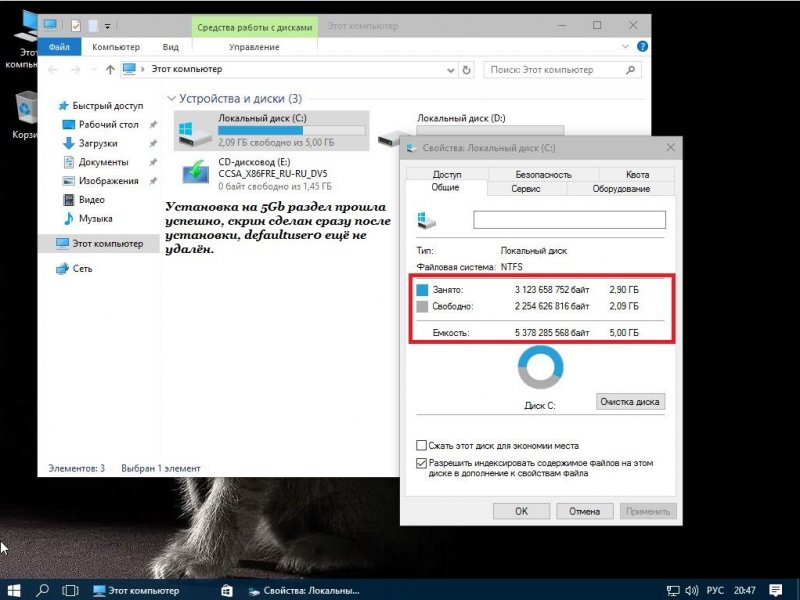Open the Управление ribbon tab
The width and height of the screenshot is (800, 600).
click(254, 46)
